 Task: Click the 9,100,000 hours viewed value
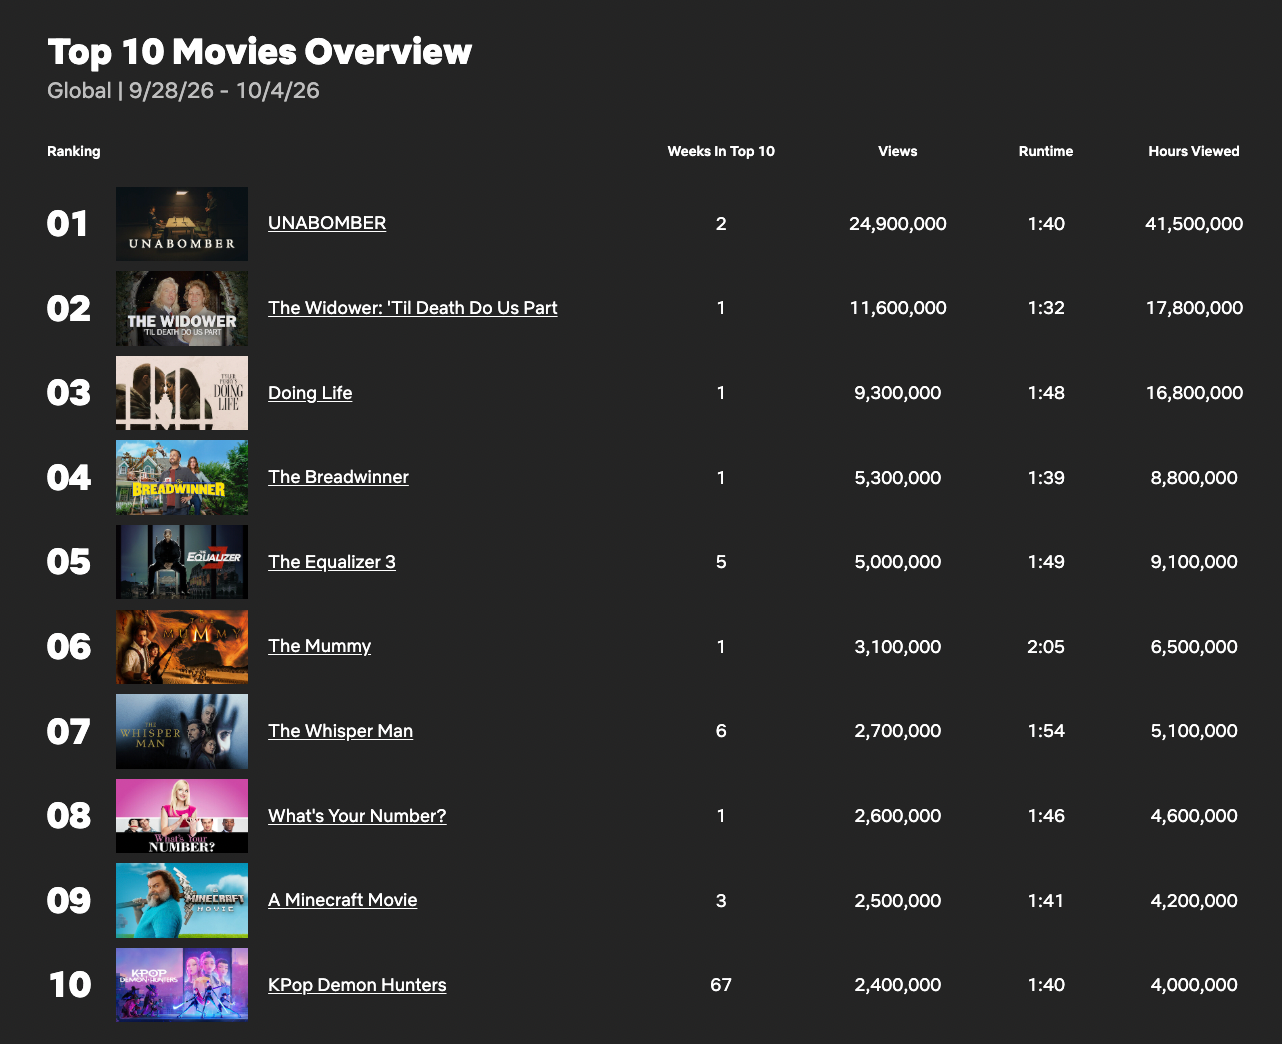[x=1194, y=562]
